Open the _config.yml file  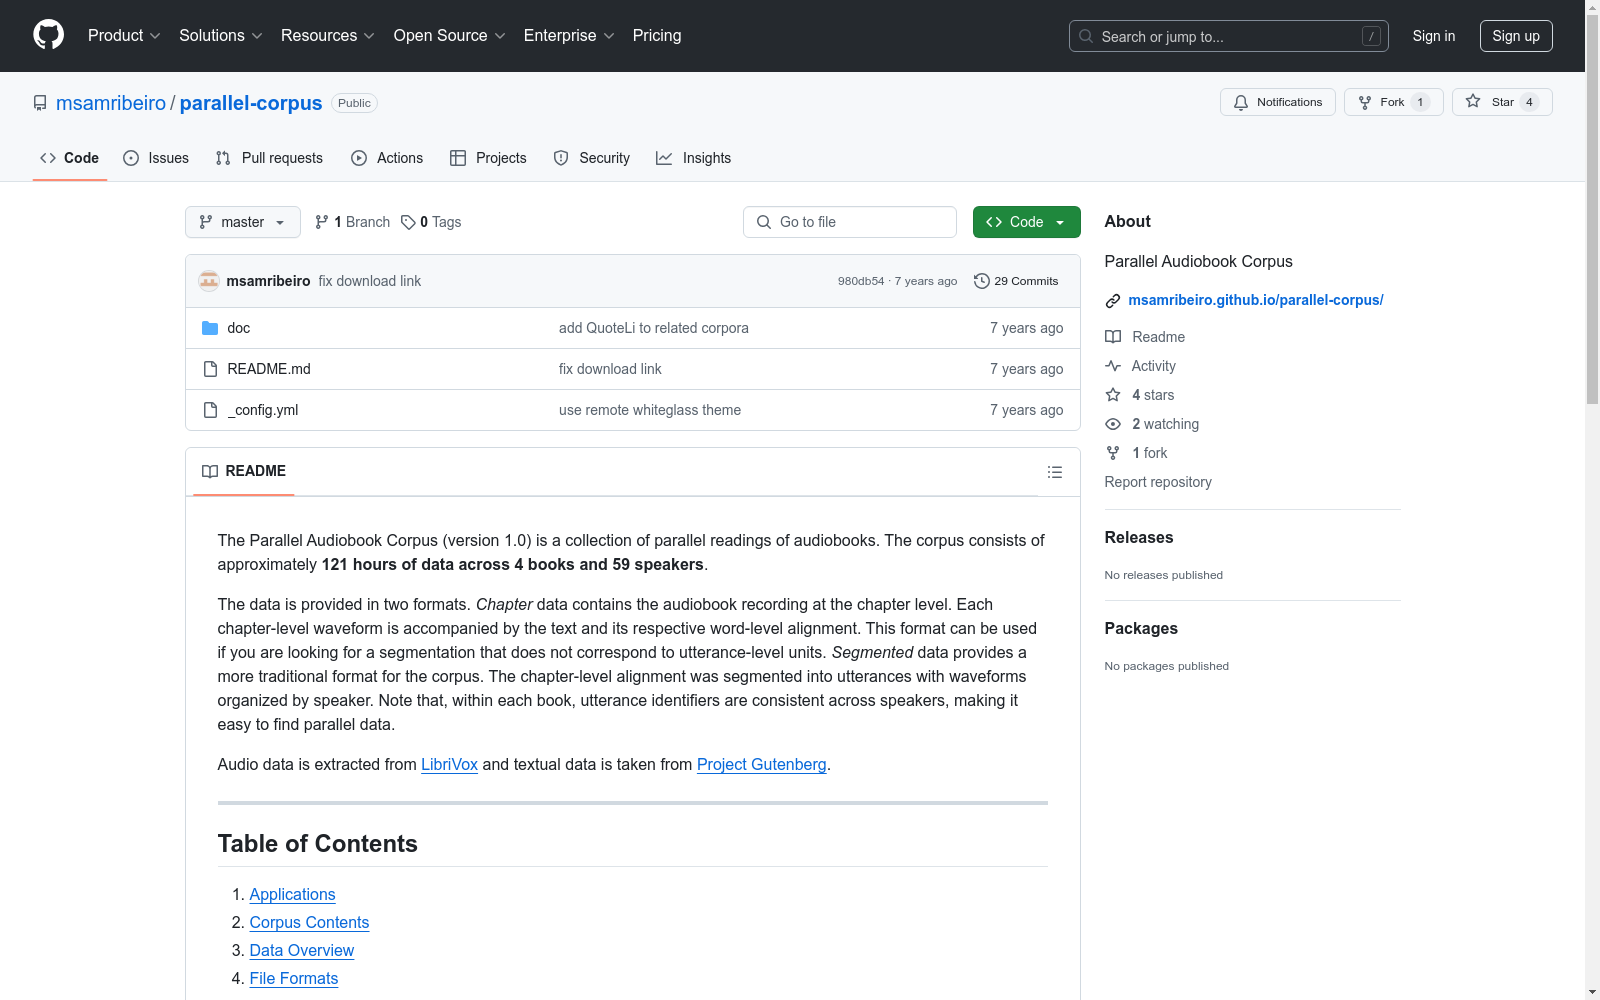coord(263,410)
